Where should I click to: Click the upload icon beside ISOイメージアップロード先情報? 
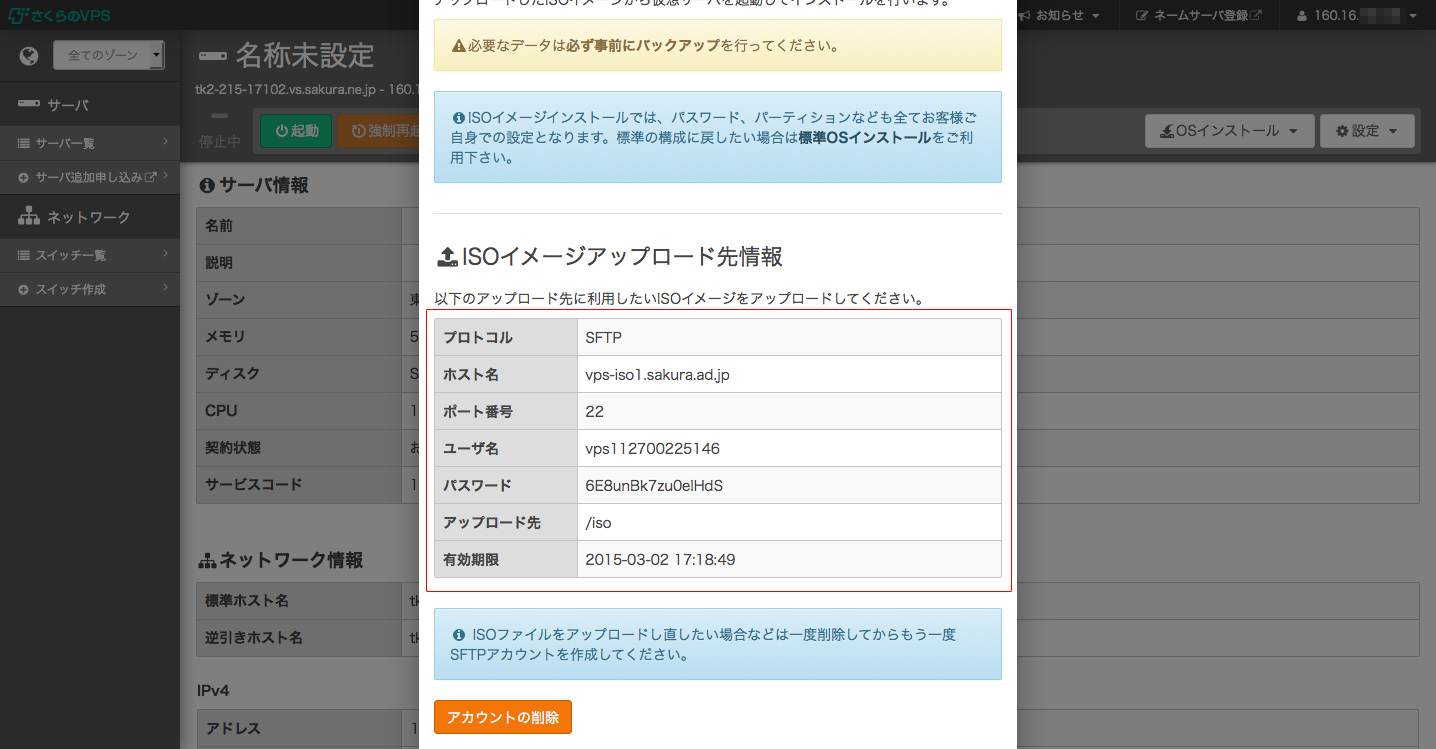pyautogui.click(x=446, y=258)
